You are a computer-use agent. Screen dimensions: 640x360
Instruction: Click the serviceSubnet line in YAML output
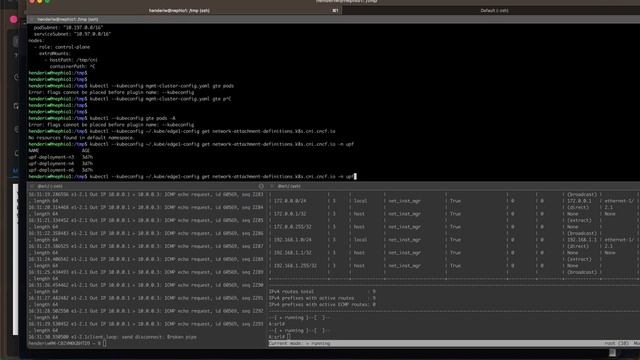pos(72,34)
